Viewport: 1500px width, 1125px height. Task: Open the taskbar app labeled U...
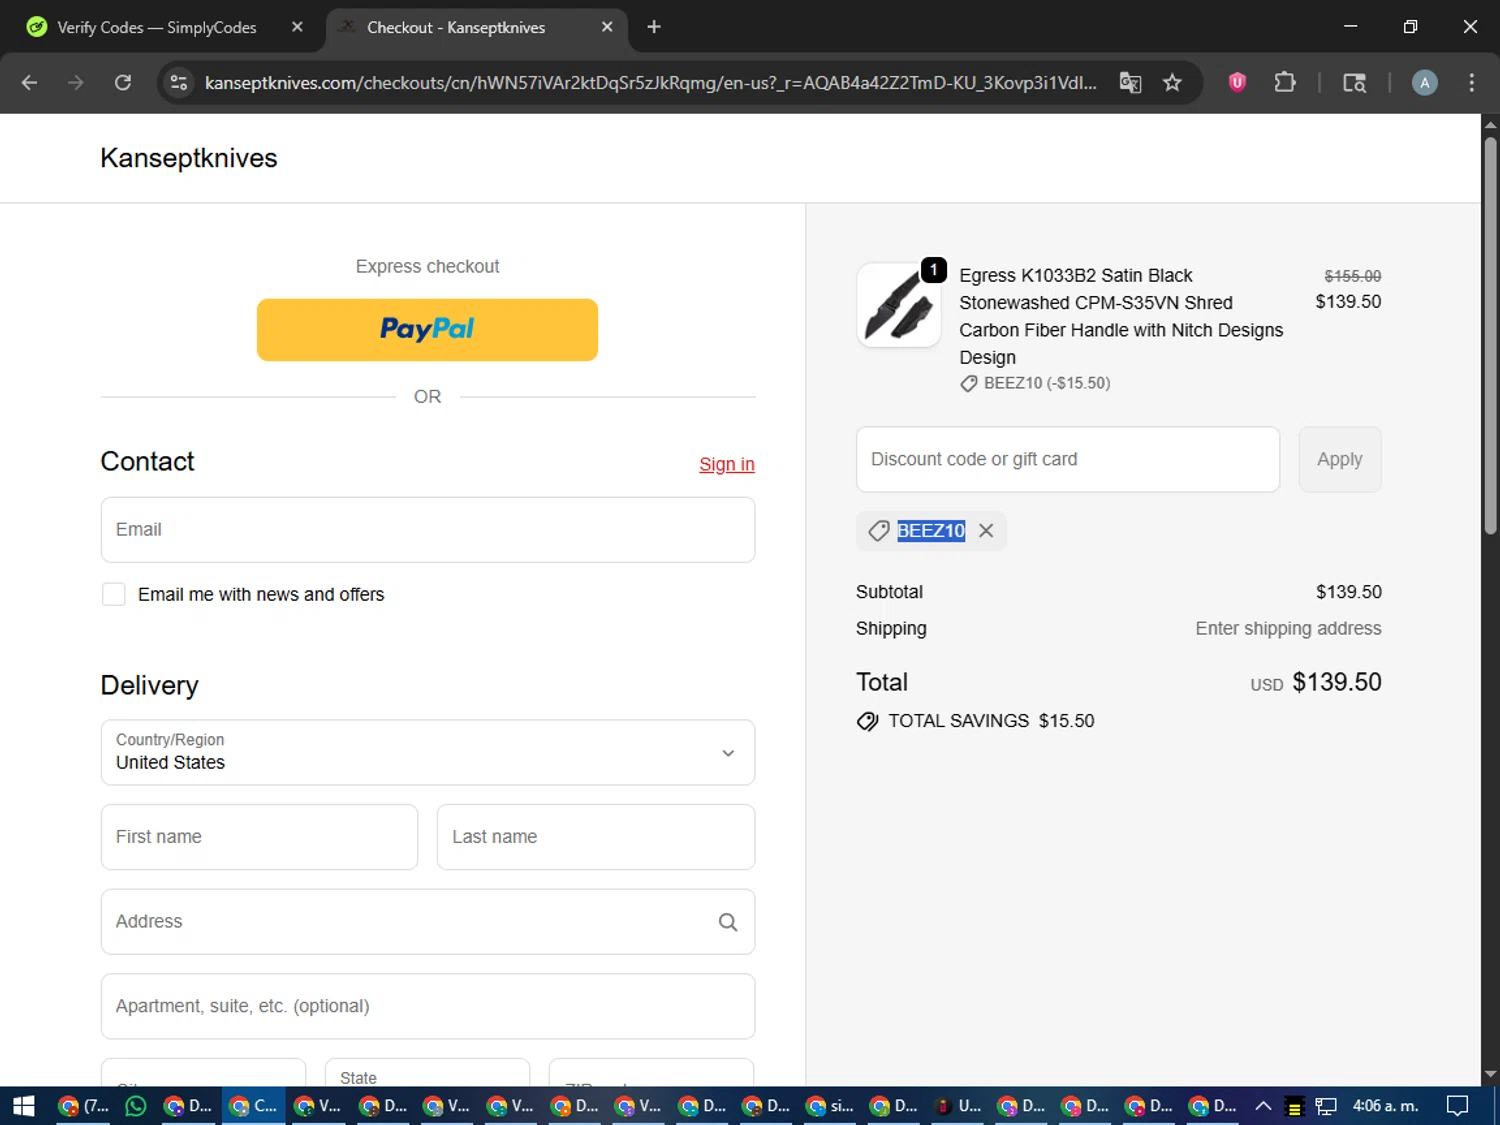[x=958, y=1106]
